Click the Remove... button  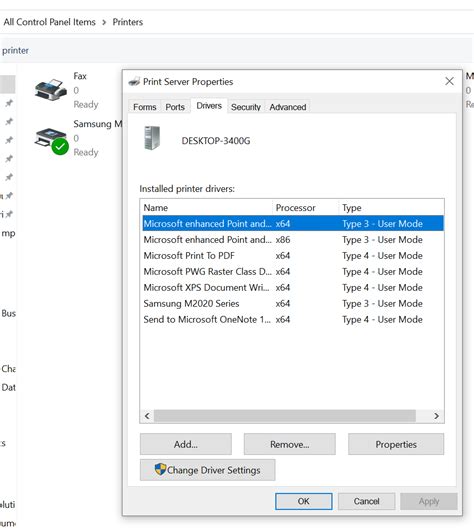pyautogui.click(x=290, y=444)
